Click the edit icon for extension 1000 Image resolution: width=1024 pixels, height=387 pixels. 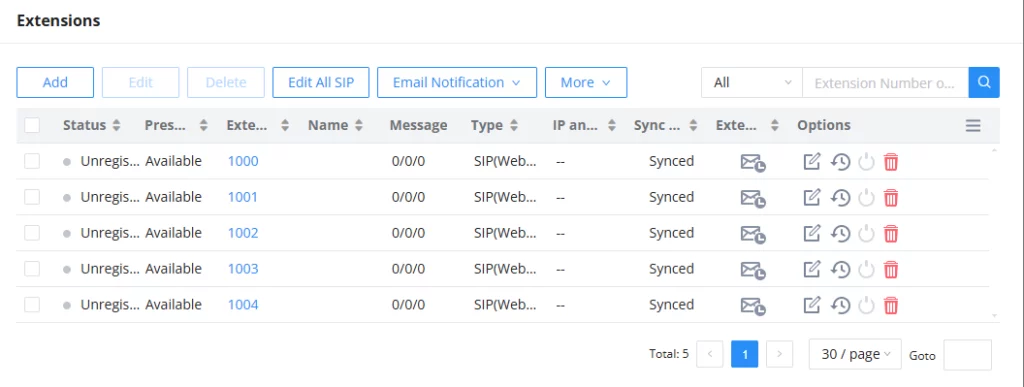click(811, 161)
